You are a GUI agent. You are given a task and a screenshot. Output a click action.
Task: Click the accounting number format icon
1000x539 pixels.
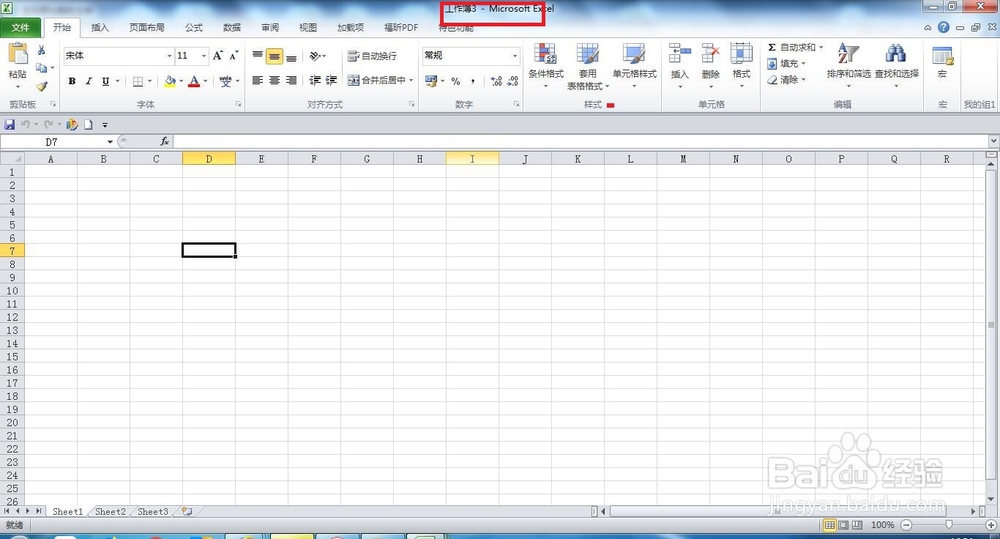pyautogui.click(x=431, y=81)
